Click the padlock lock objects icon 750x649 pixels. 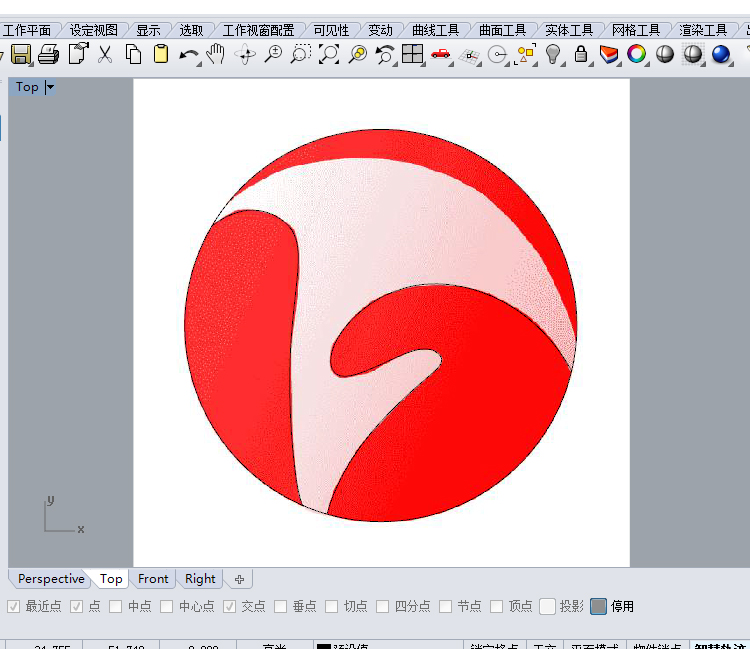point(581,54)
